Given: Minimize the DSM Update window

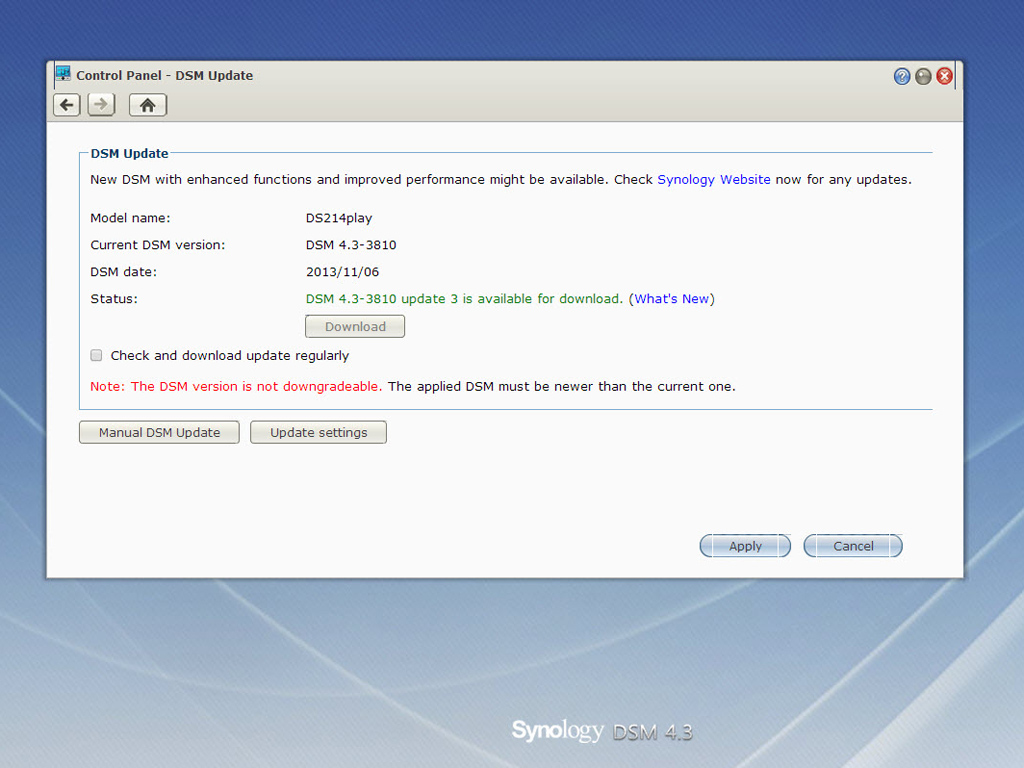Looking at the screenshot, I should (x=923, y=76).
